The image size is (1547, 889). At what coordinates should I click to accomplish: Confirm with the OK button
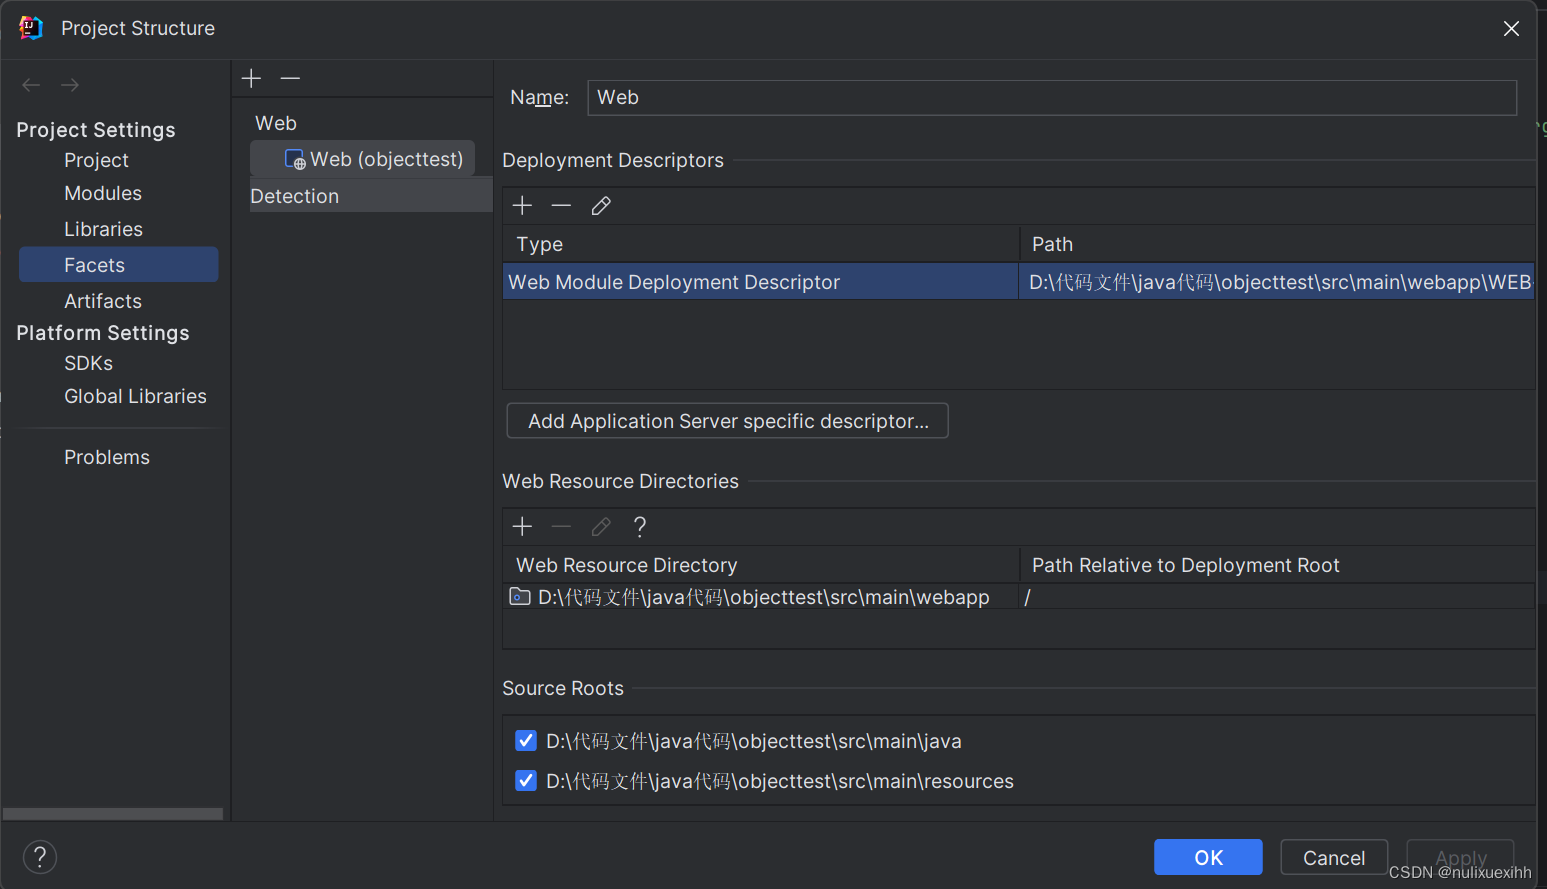pos(1208,857)
